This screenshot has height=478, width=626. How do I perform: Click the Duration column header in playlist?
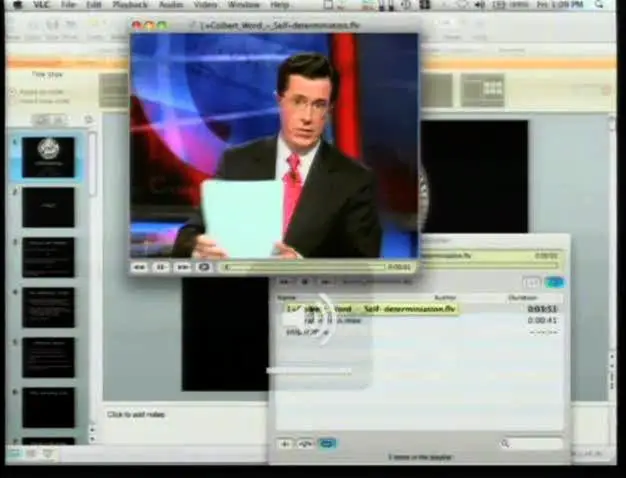(x=522, y=298)
